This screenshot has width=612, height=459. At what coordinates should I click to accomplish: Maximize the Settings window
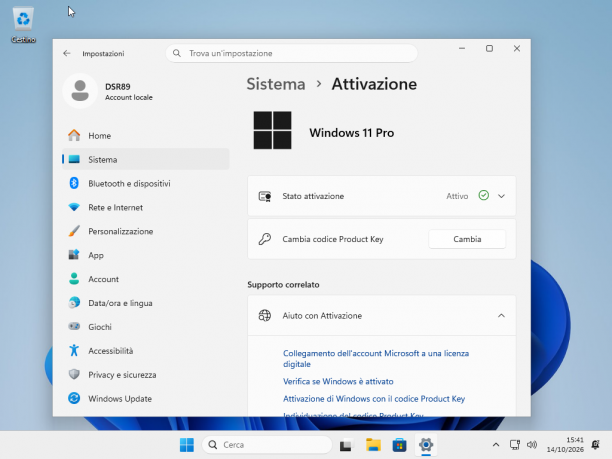(x=489, y=48)
